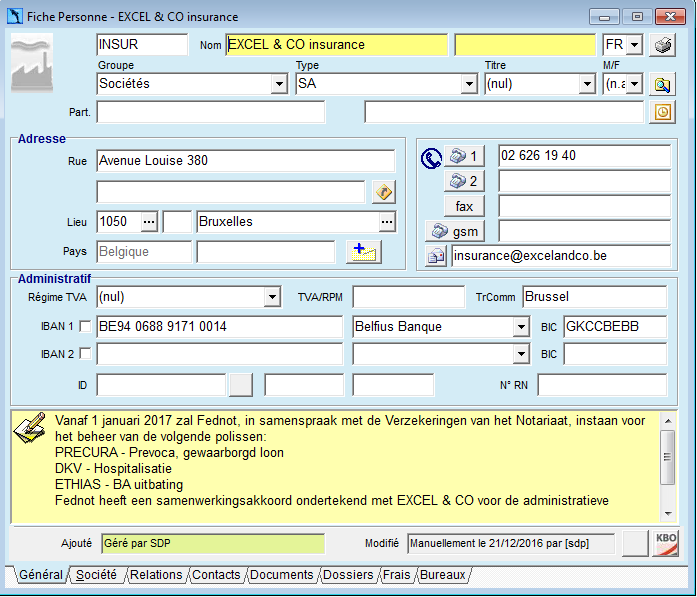The image size is (697, 597).
Task: Switch to the Dossiers tab
Action: coord(348,575)
